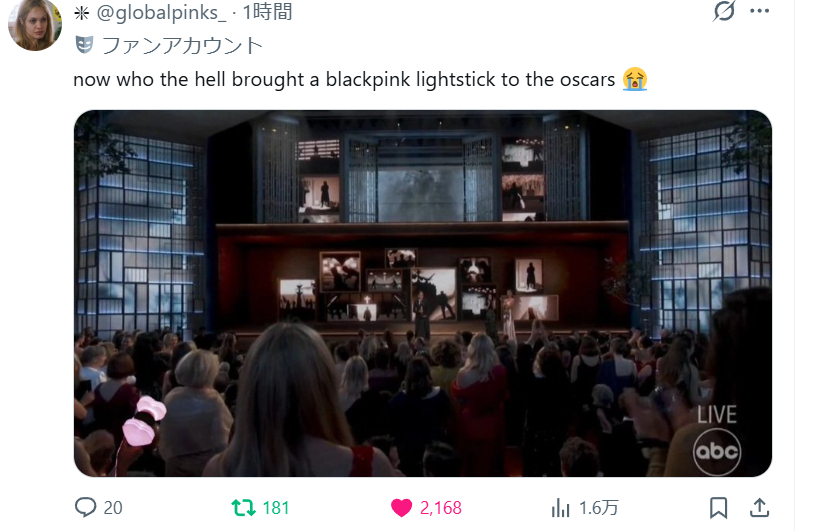Open the author's profile avatar
819x531 pixels.
[x=35, y=23]
